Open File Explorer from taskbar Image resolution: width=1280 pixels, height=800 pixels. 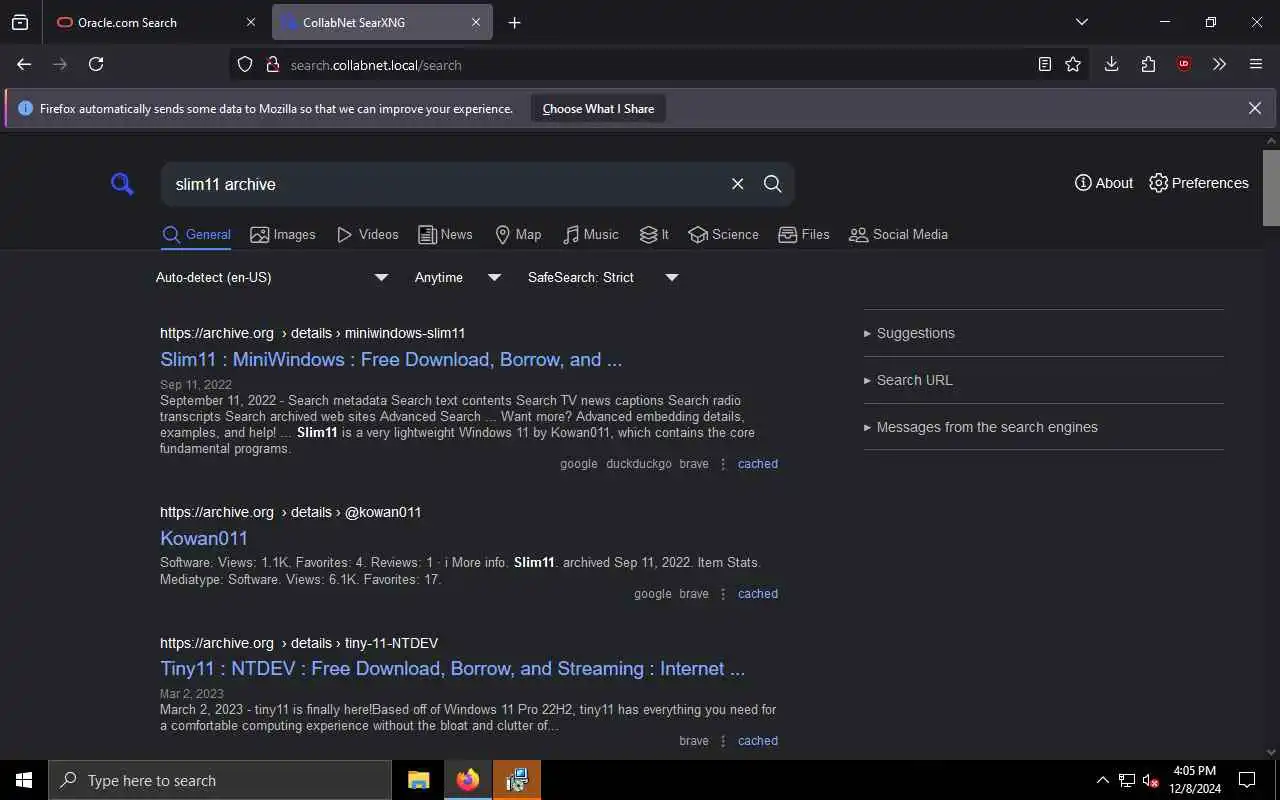tap(419, 780)
